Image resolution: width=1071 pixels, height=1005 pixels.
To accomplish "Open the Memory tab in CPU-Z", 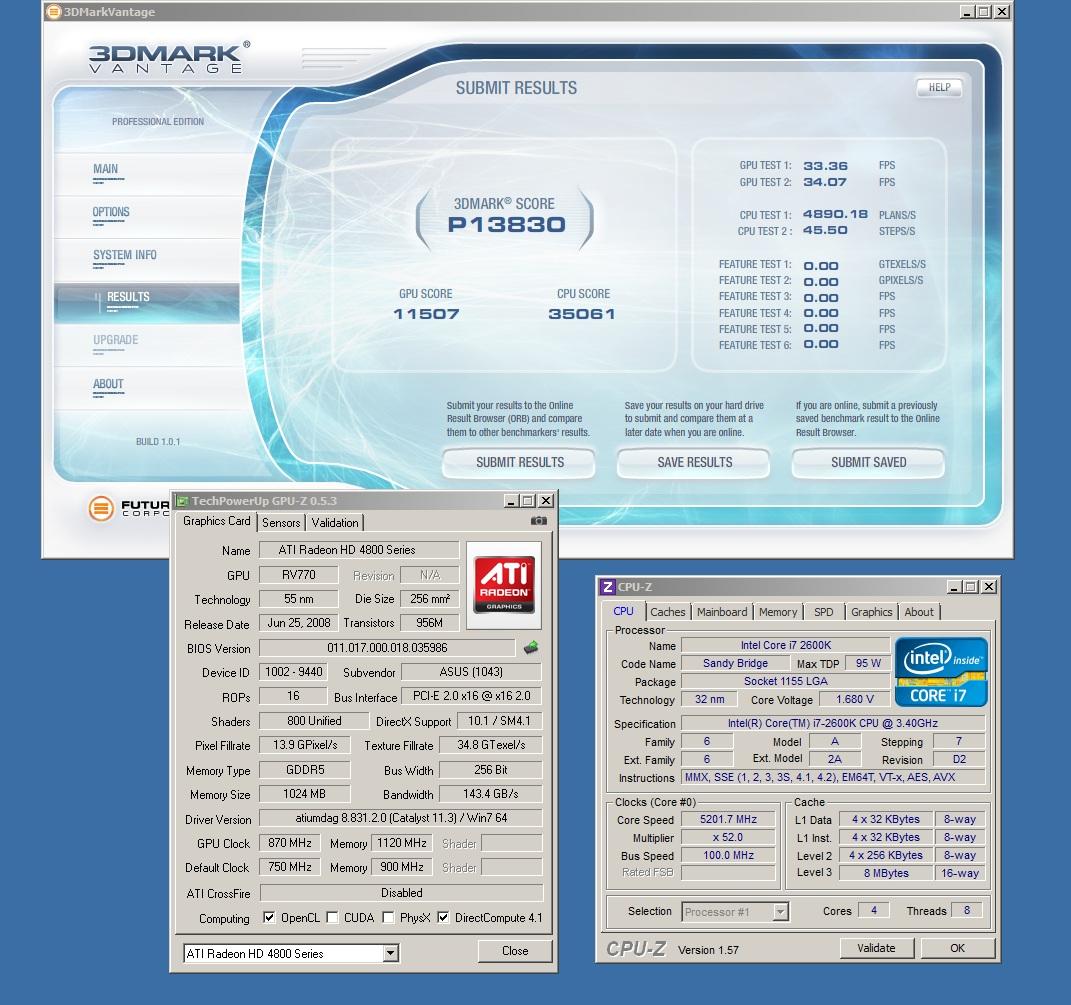I will 778,612.
